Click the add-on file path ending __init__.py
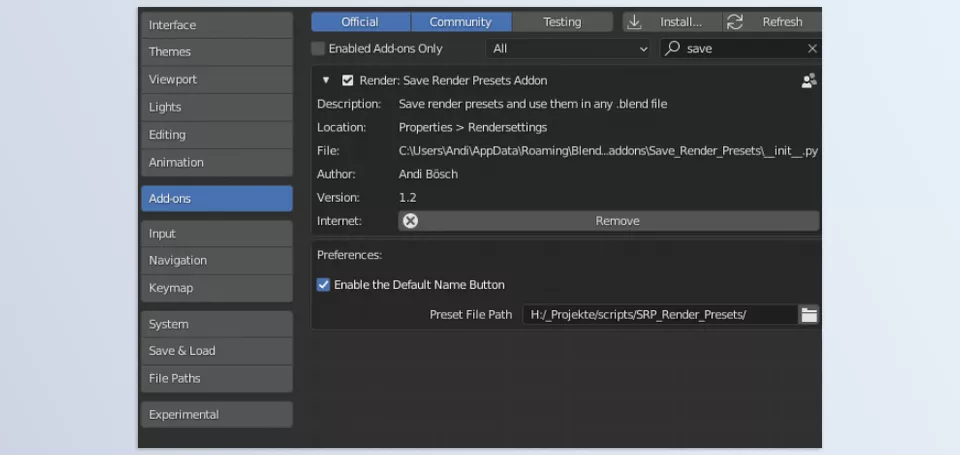The image size is (960, 455). pos(608,151)
